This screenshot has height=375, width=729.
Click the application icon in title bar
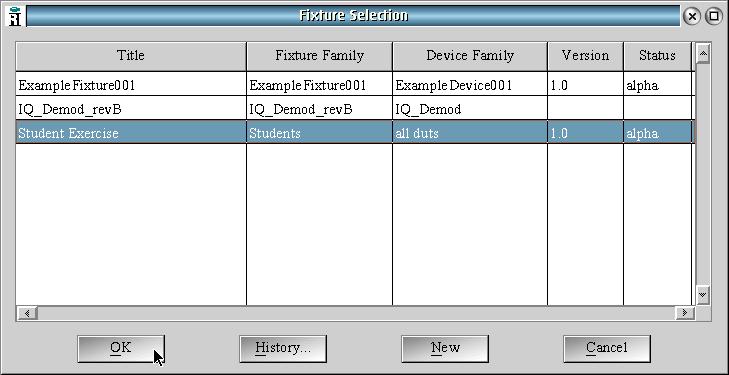pos(15,16)
